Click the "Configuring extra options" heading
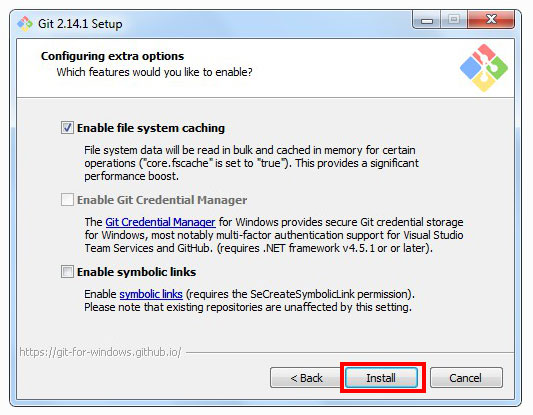Viewport: 533px width, 415px height. (x=113, y=56)
